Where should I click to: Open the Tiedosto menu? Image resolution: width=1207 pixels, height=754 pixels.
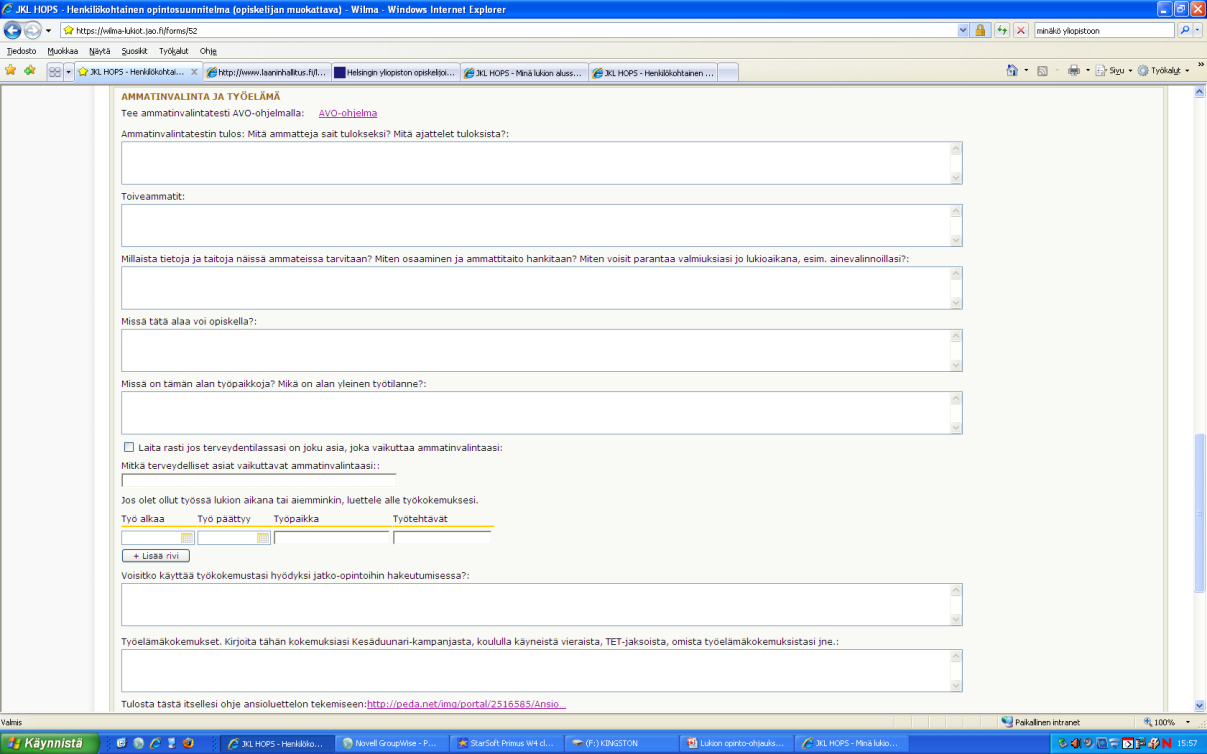[x=21, y=50]
